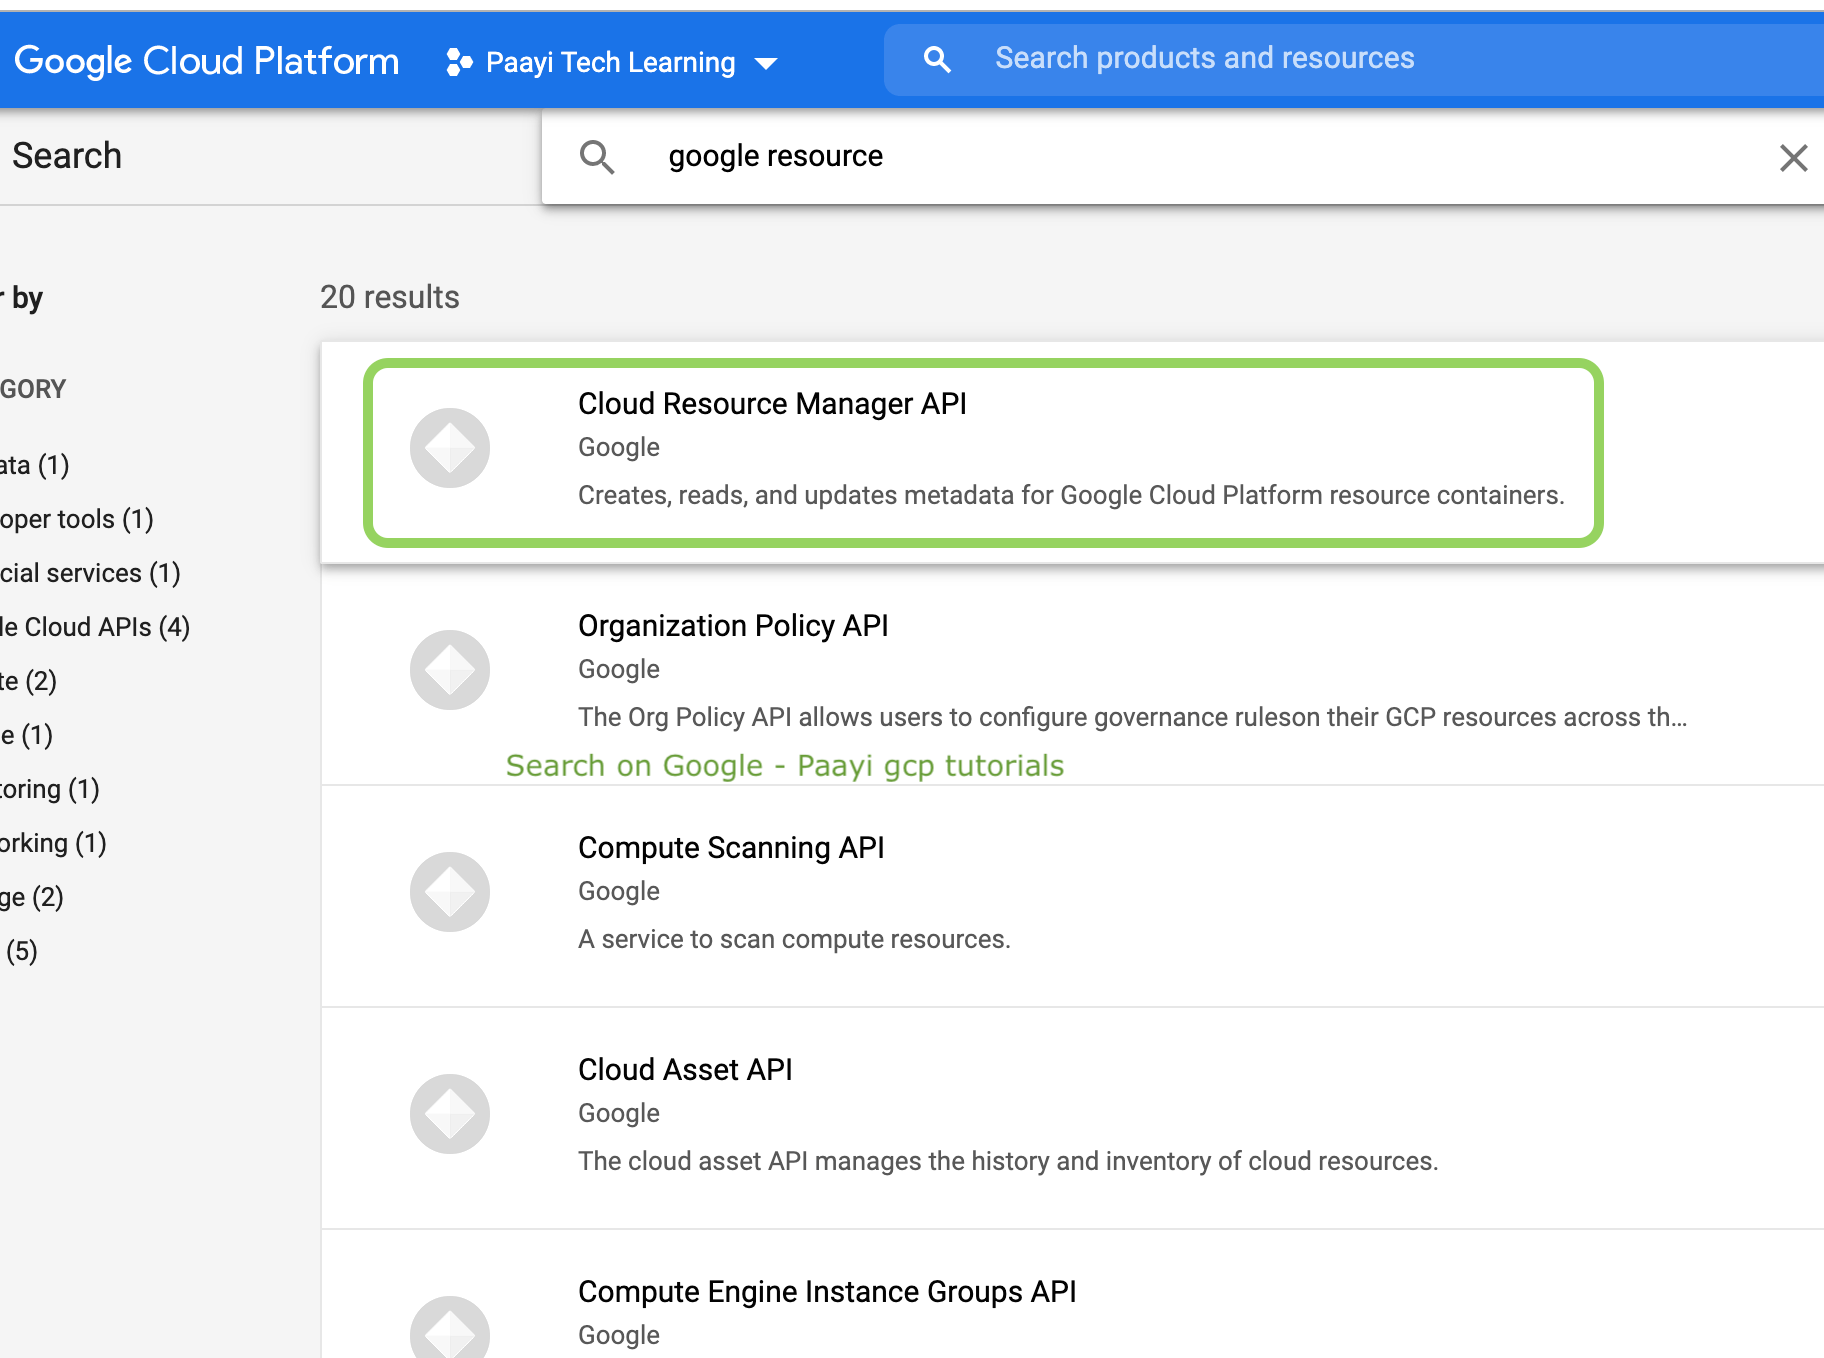Click the Organization Policy API icon
Screen dimensions: 1824x1358
tap(449, 670)
